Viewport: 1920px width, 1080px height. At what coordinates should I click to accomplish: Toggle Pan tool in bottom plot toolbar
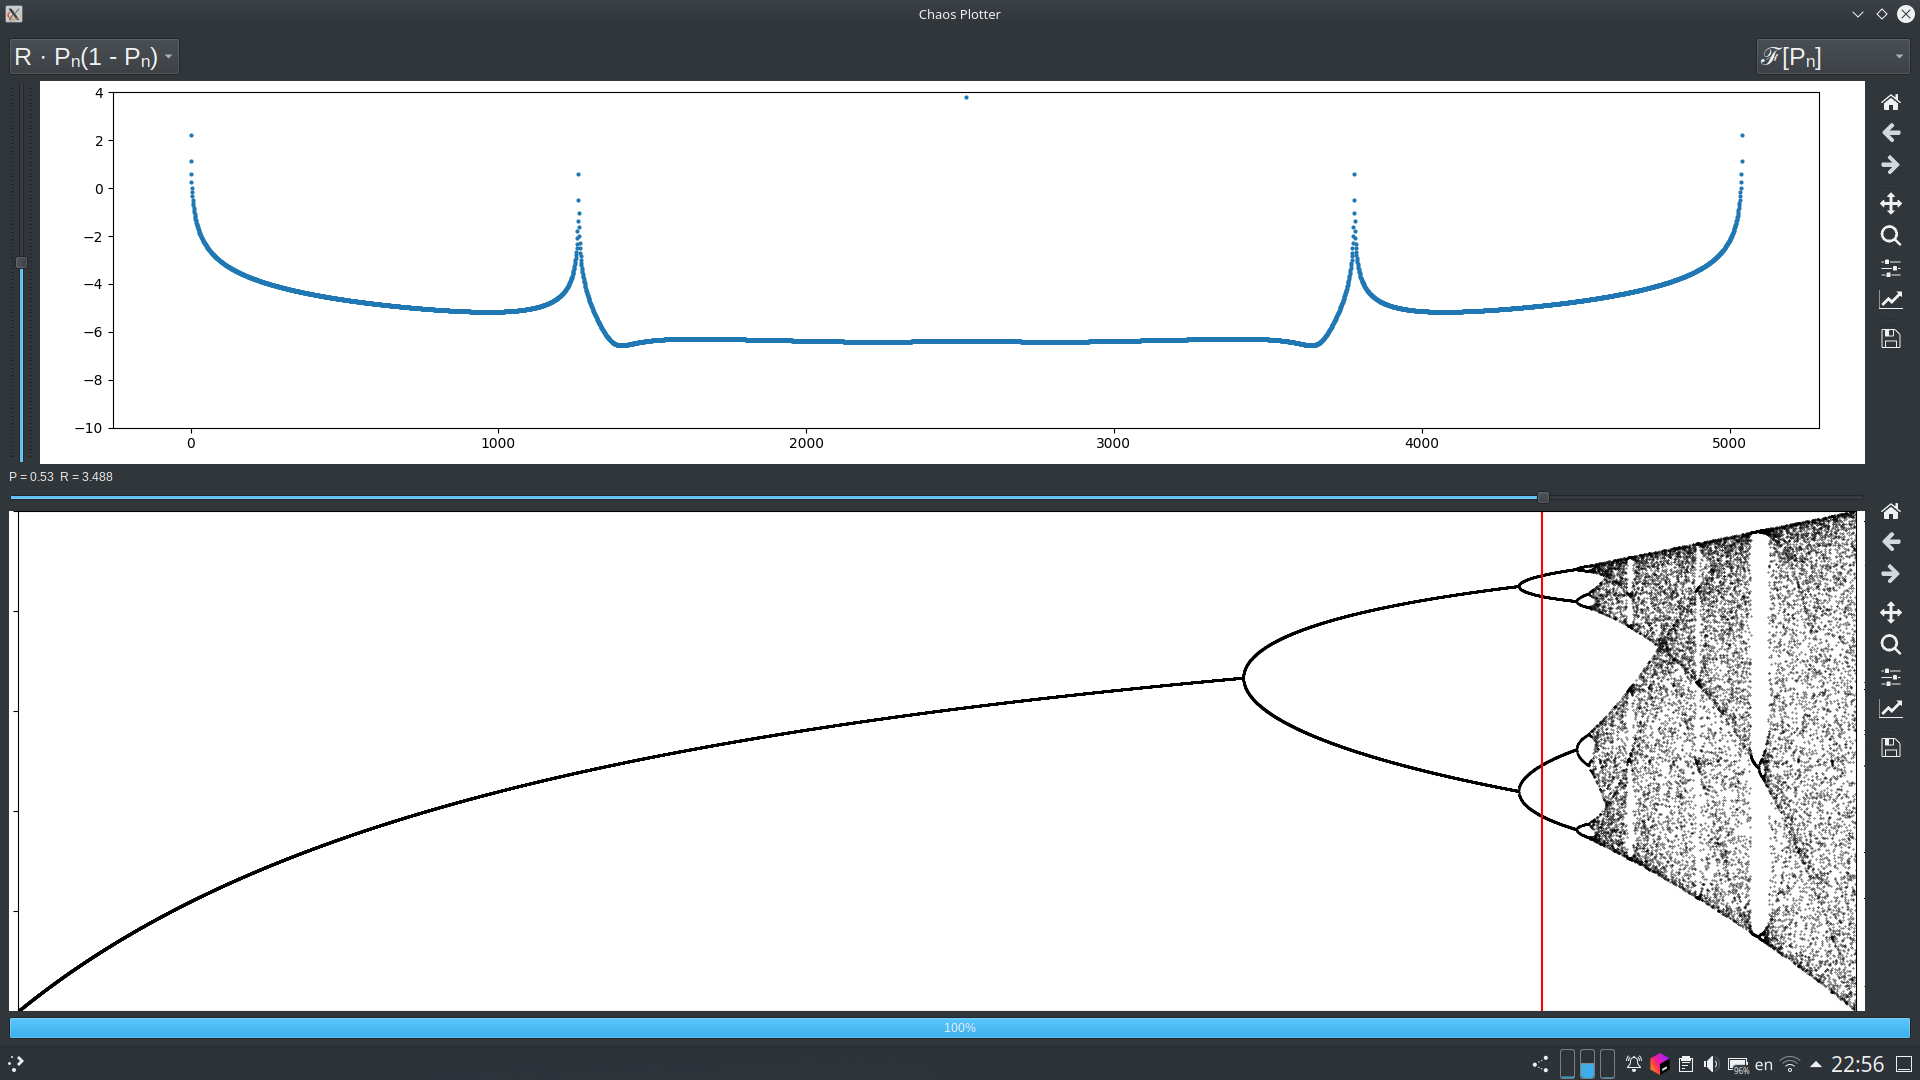(x=1890, y=612)
